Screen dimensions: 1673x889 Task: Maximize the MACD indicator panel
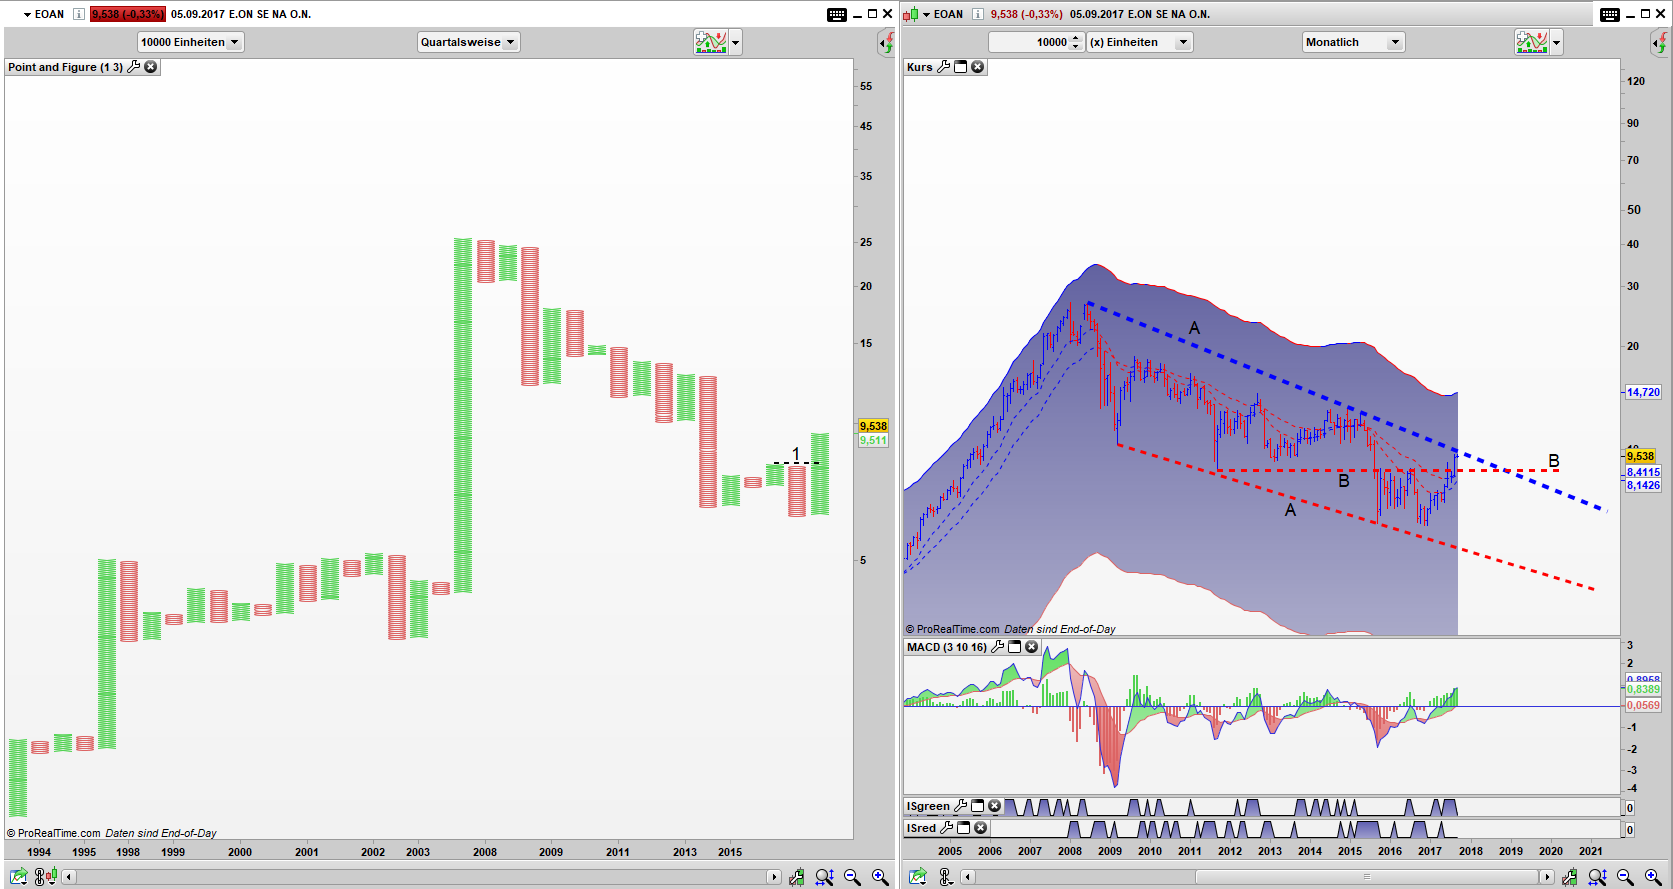click(x=1015, y=647)
